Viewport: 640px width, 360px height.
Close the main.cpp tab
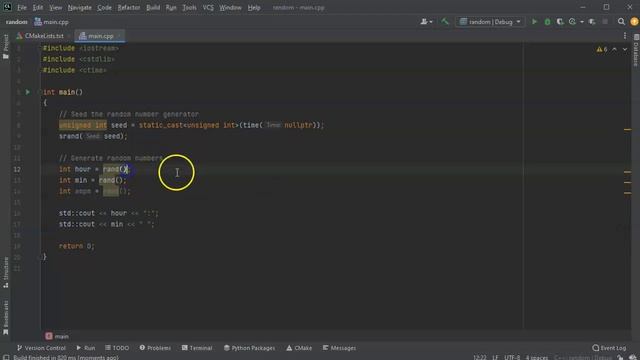coord(119,36)
